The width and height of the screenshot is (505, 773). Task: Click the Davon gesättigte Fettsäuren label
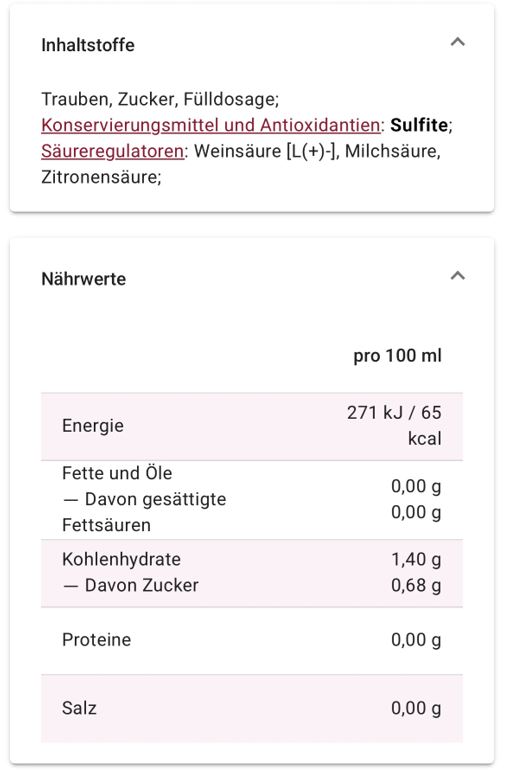click(x=144, y=512)
